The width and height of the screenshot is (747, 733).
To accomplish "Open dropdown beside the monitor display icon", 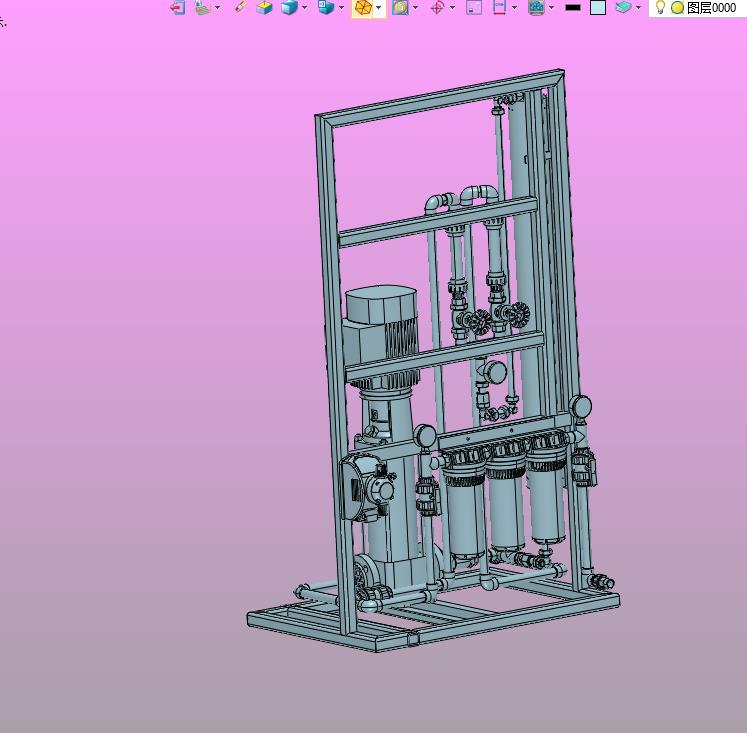I will coord(551,8).
